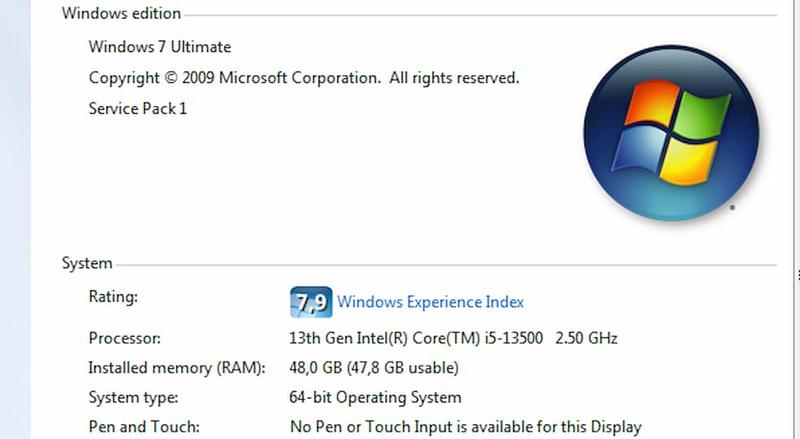Click the Service Pack 1 text
Viewport: 800px width, 439px height.
click(x=138, y=108)
